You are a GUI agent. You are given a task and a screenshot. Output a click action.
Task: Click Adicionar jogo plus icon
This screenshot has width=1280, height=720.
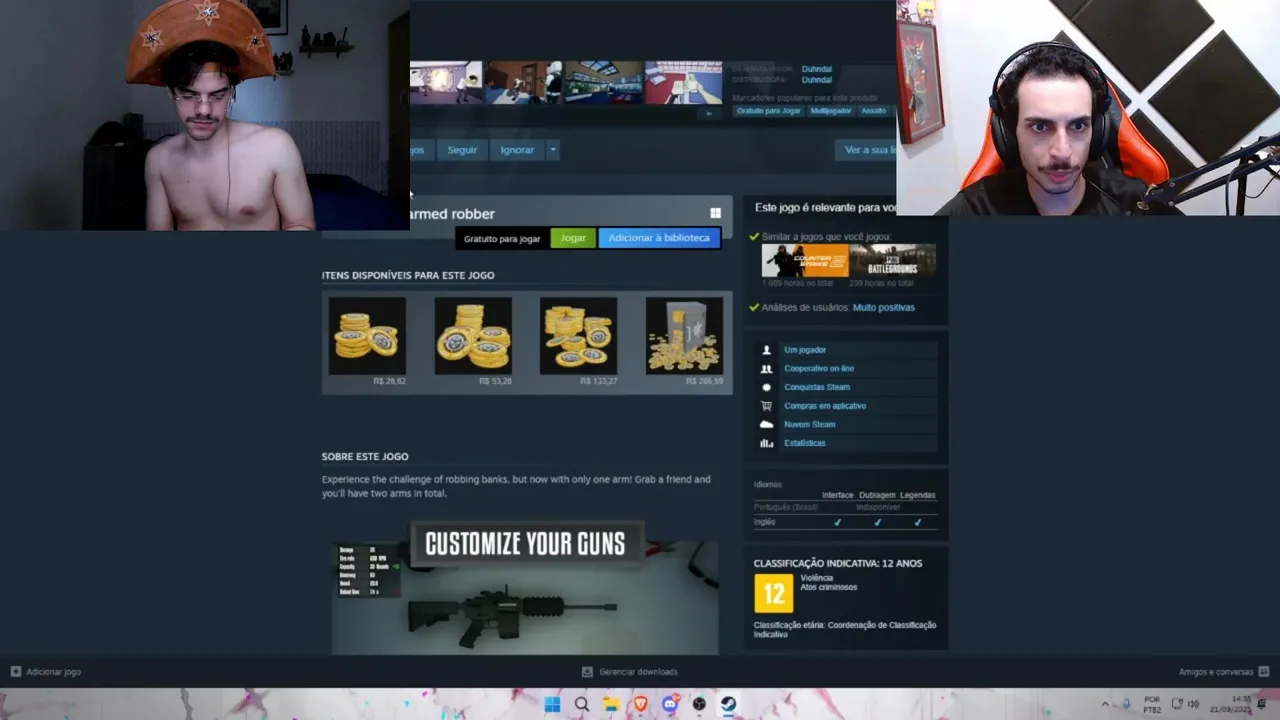click(15, 672)
